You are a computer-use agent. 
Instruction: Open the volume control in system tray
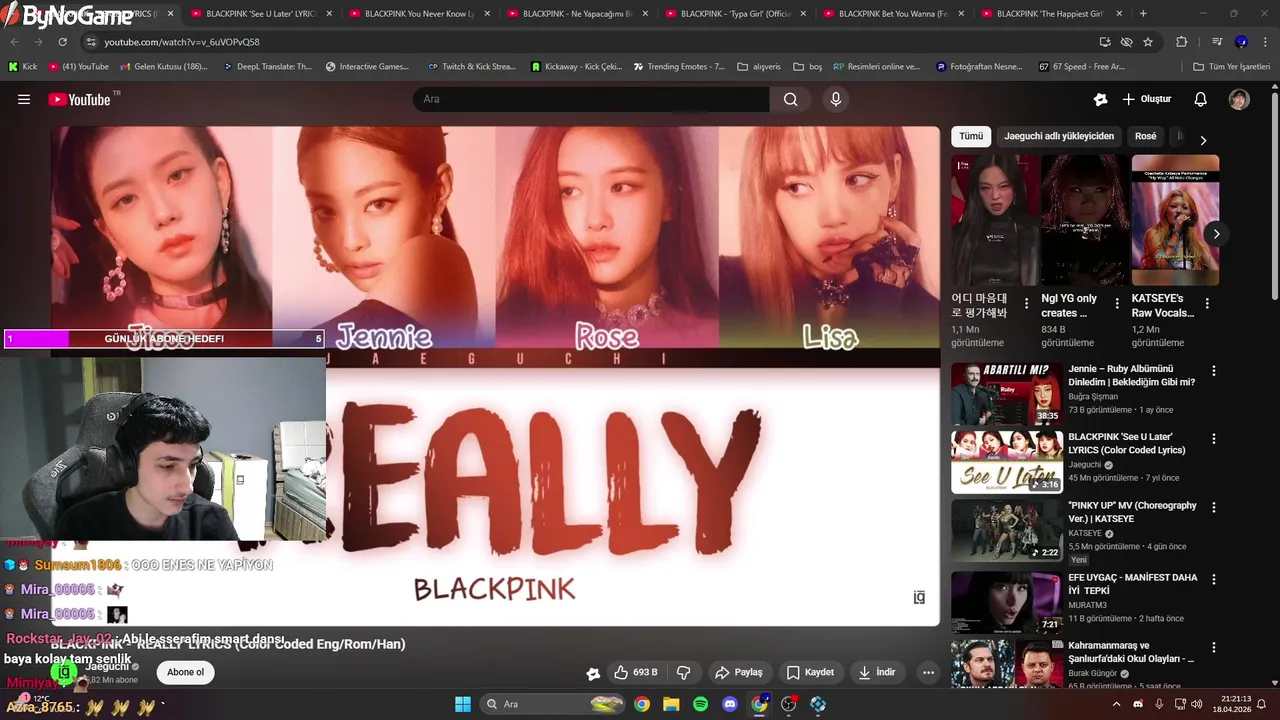[x=1196, y=704]
